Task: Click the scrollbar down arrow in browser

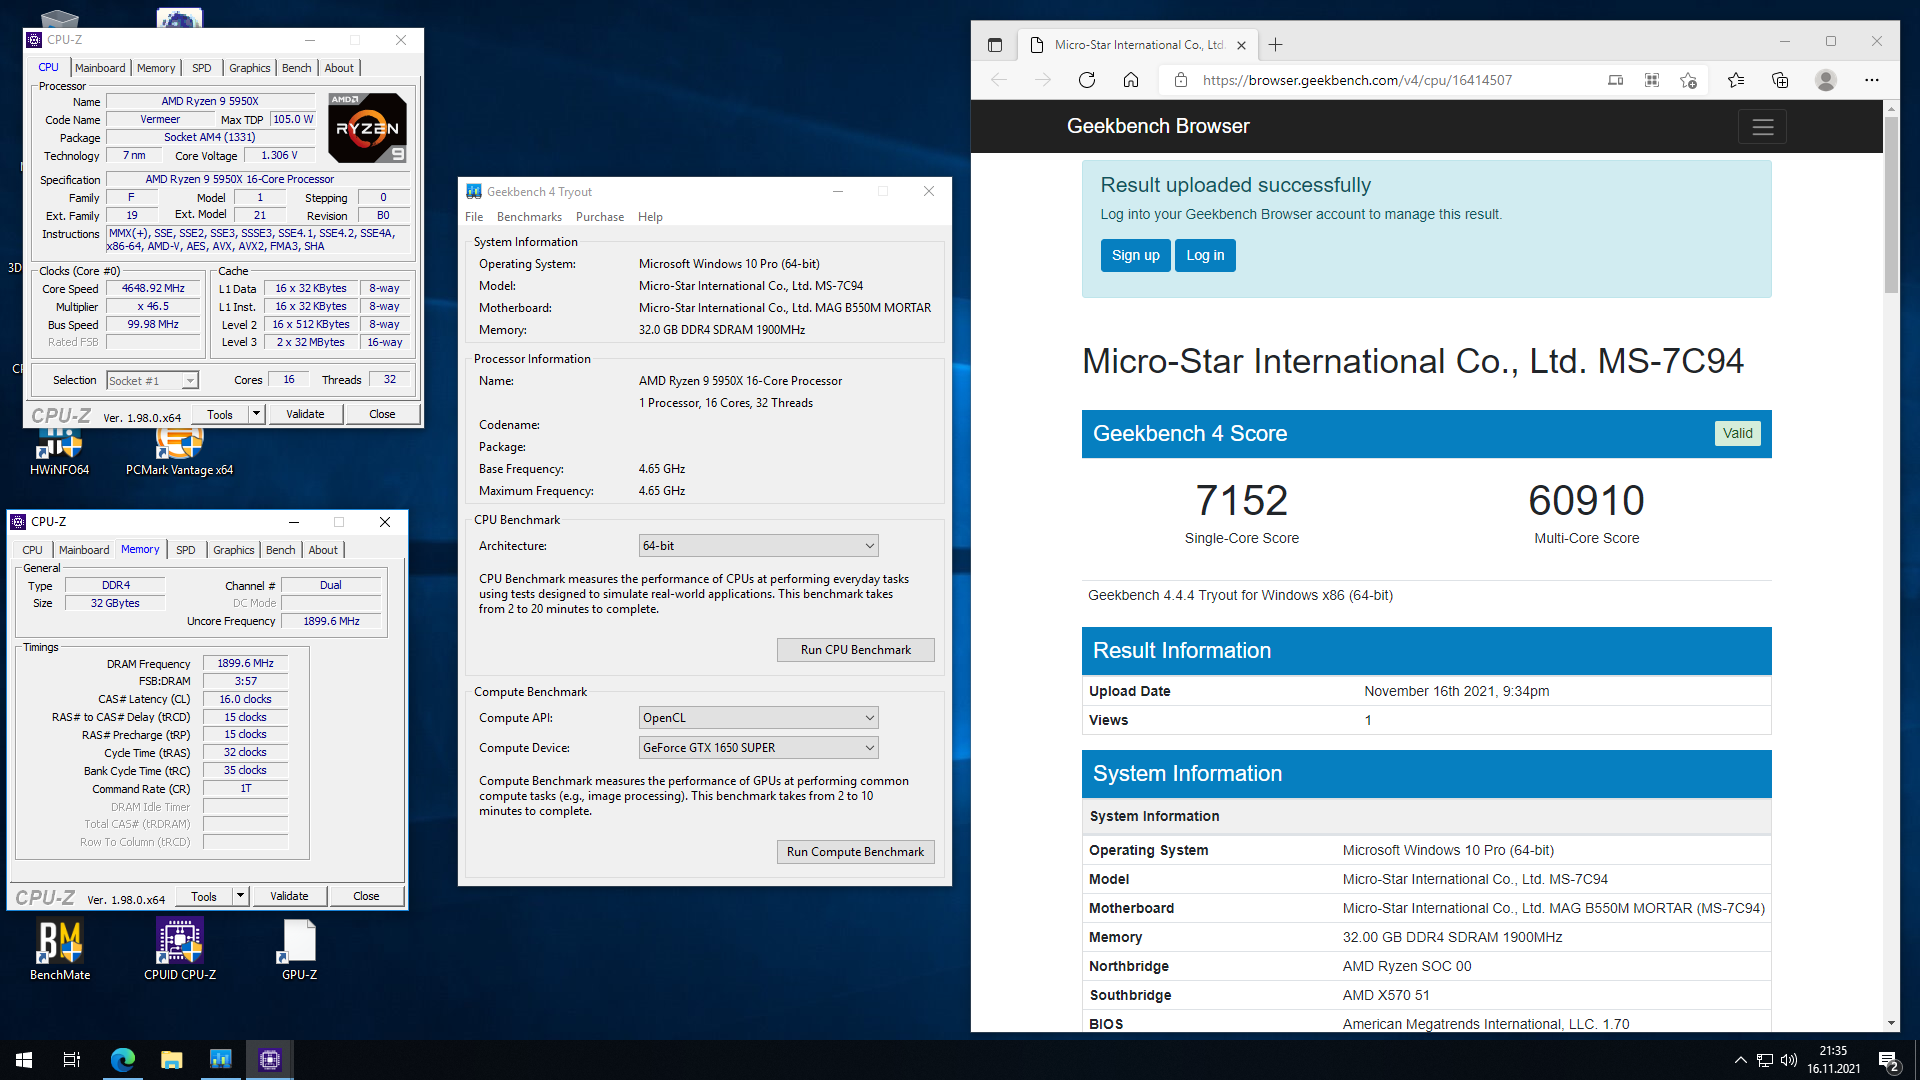Action: coord(1891,1023)
